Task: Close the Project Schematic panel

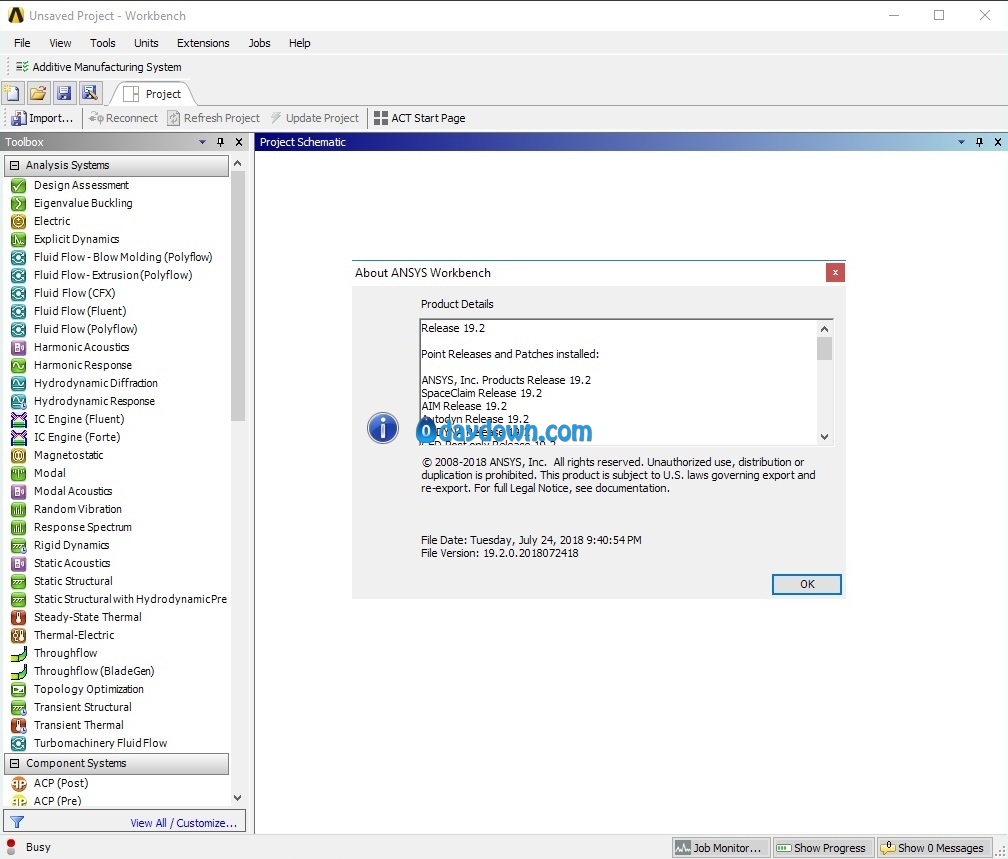Action: point(998,142)
